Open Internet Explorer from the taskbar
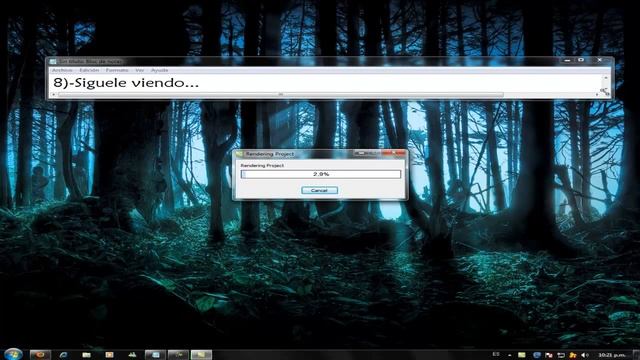 (x=63, y=355)
